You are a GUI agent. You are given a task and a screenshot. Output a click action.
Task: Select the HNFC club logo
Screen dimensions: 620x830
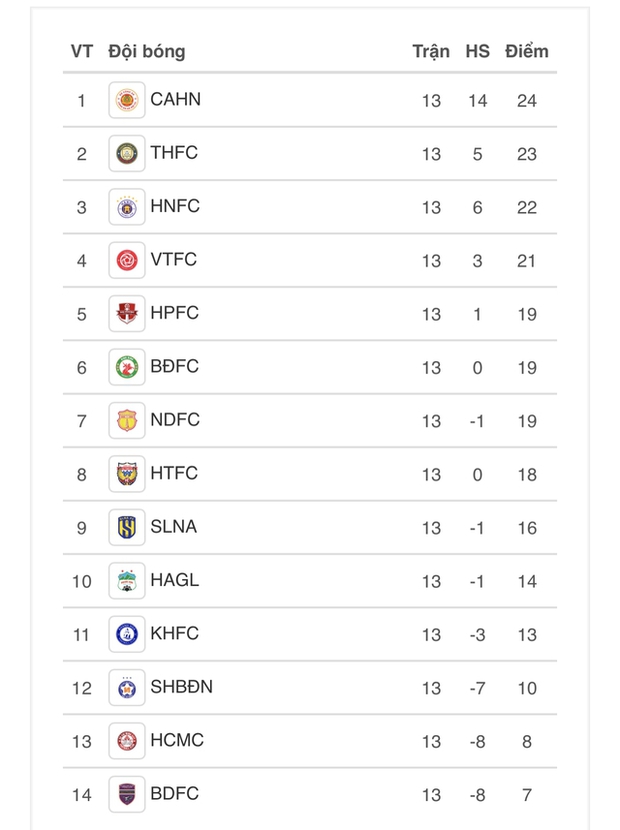pos(127,207)
